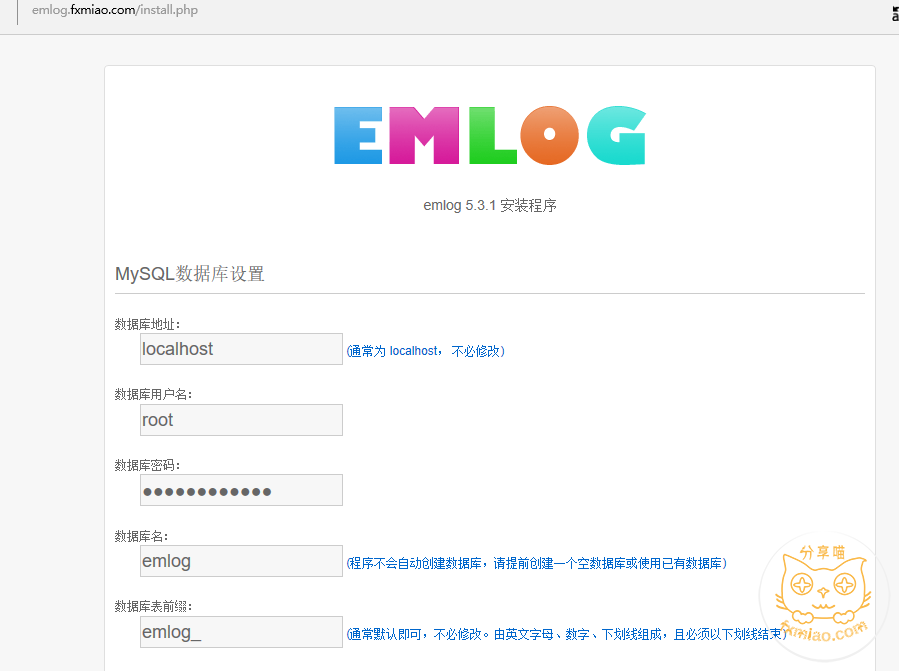
Task: Focus the database username field with root
Action: point(241,420)
